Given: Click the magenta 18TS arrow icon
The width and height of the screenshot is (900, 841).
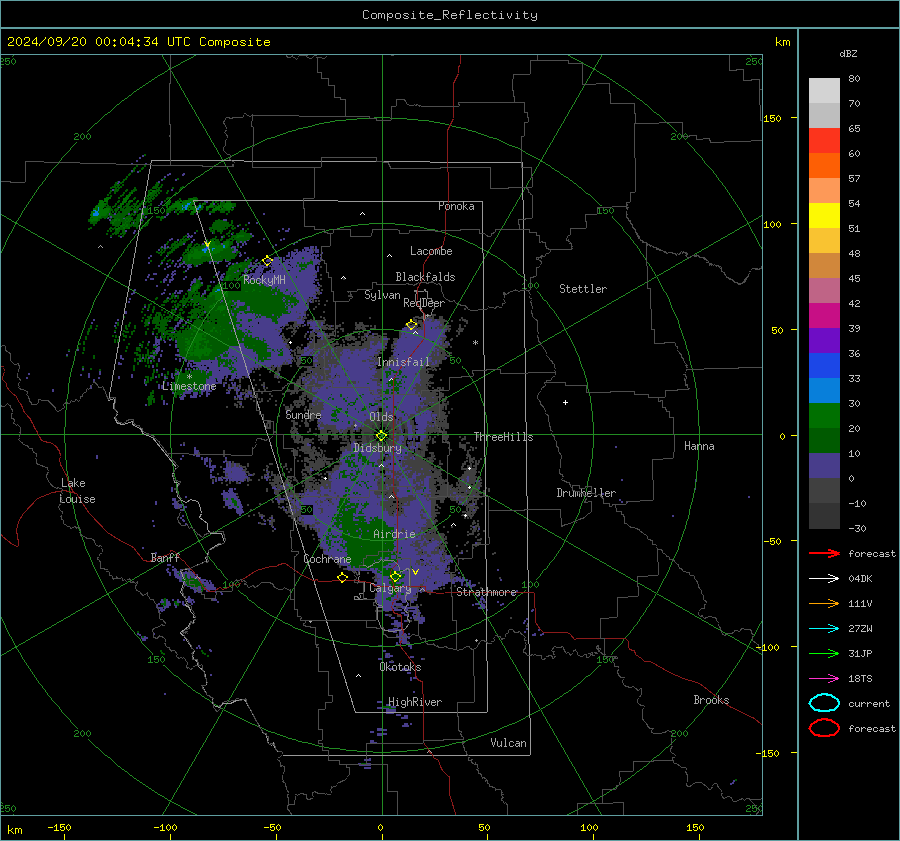Looking at the screenshot, I should [824, 679].
